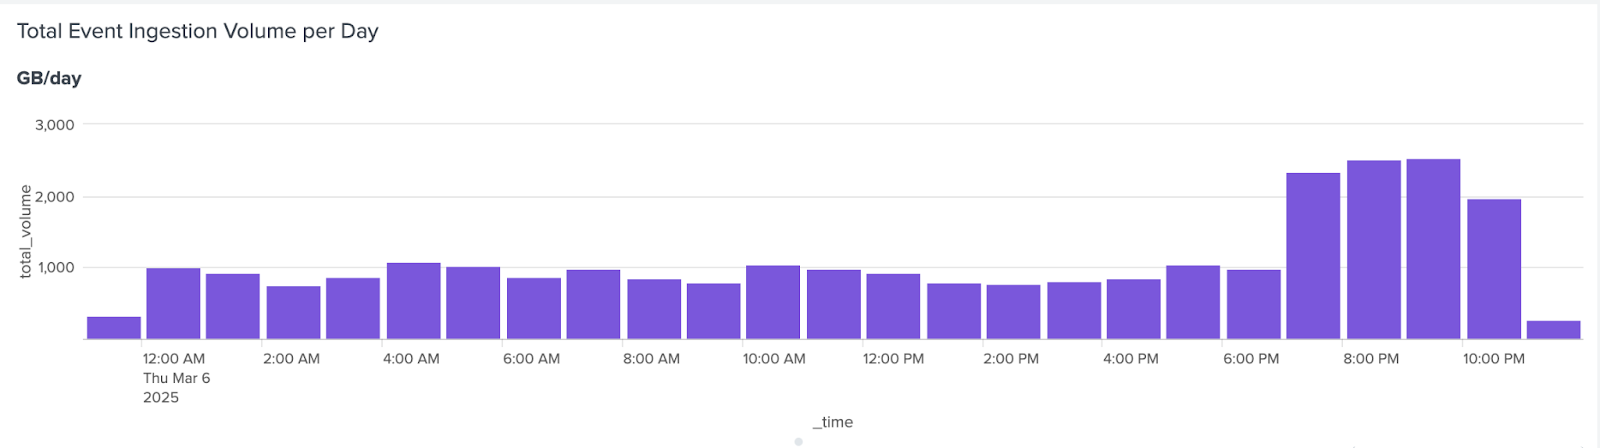Select the bar above 6:00 AM
This screenshot has height=448, width=1600.
[533, 309]
